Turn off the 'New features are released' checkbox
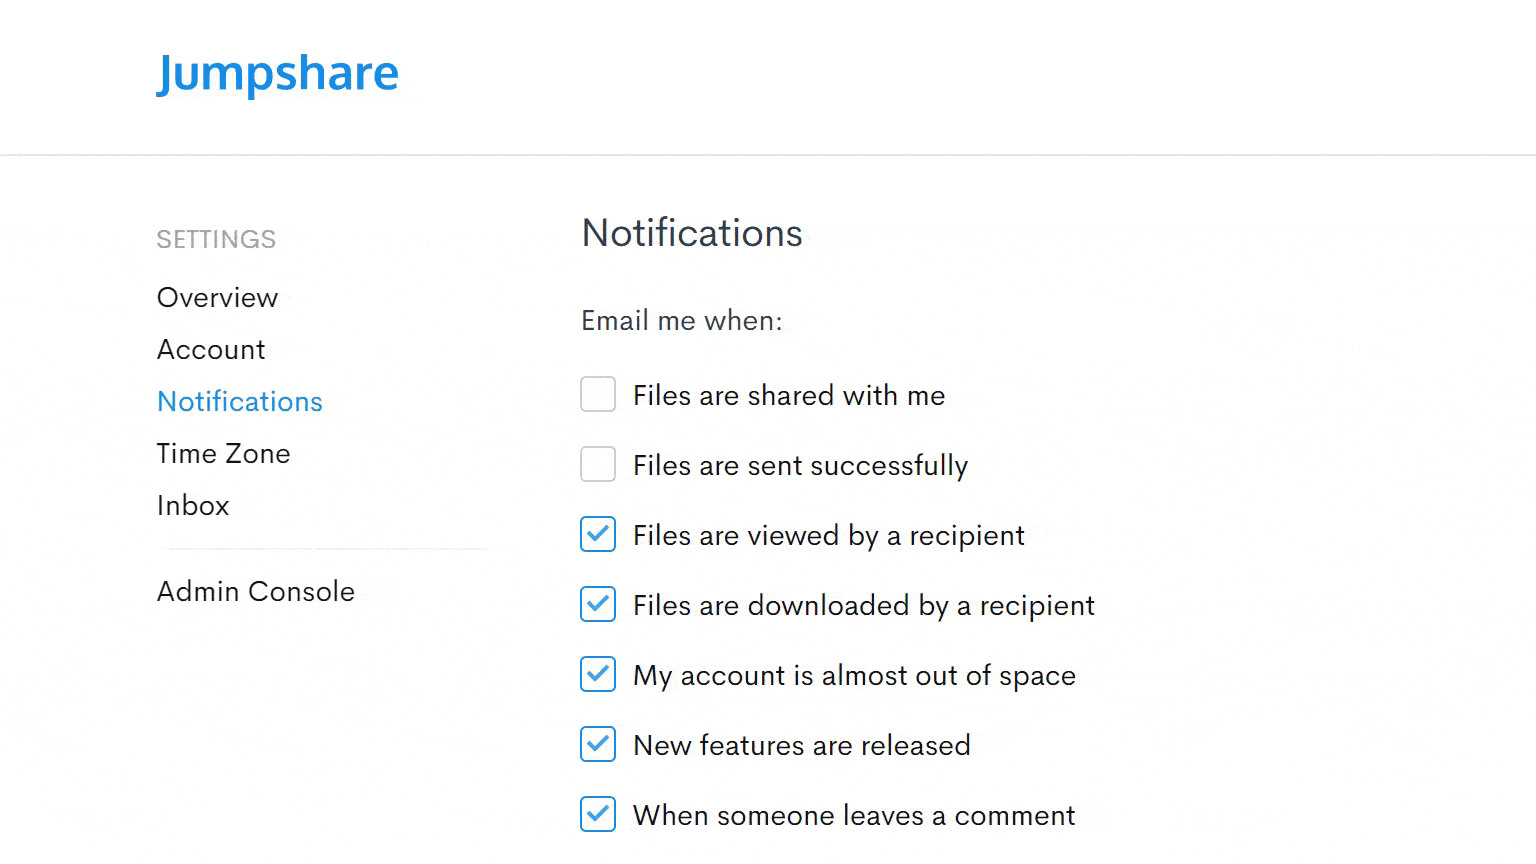 tap(598, 745)
